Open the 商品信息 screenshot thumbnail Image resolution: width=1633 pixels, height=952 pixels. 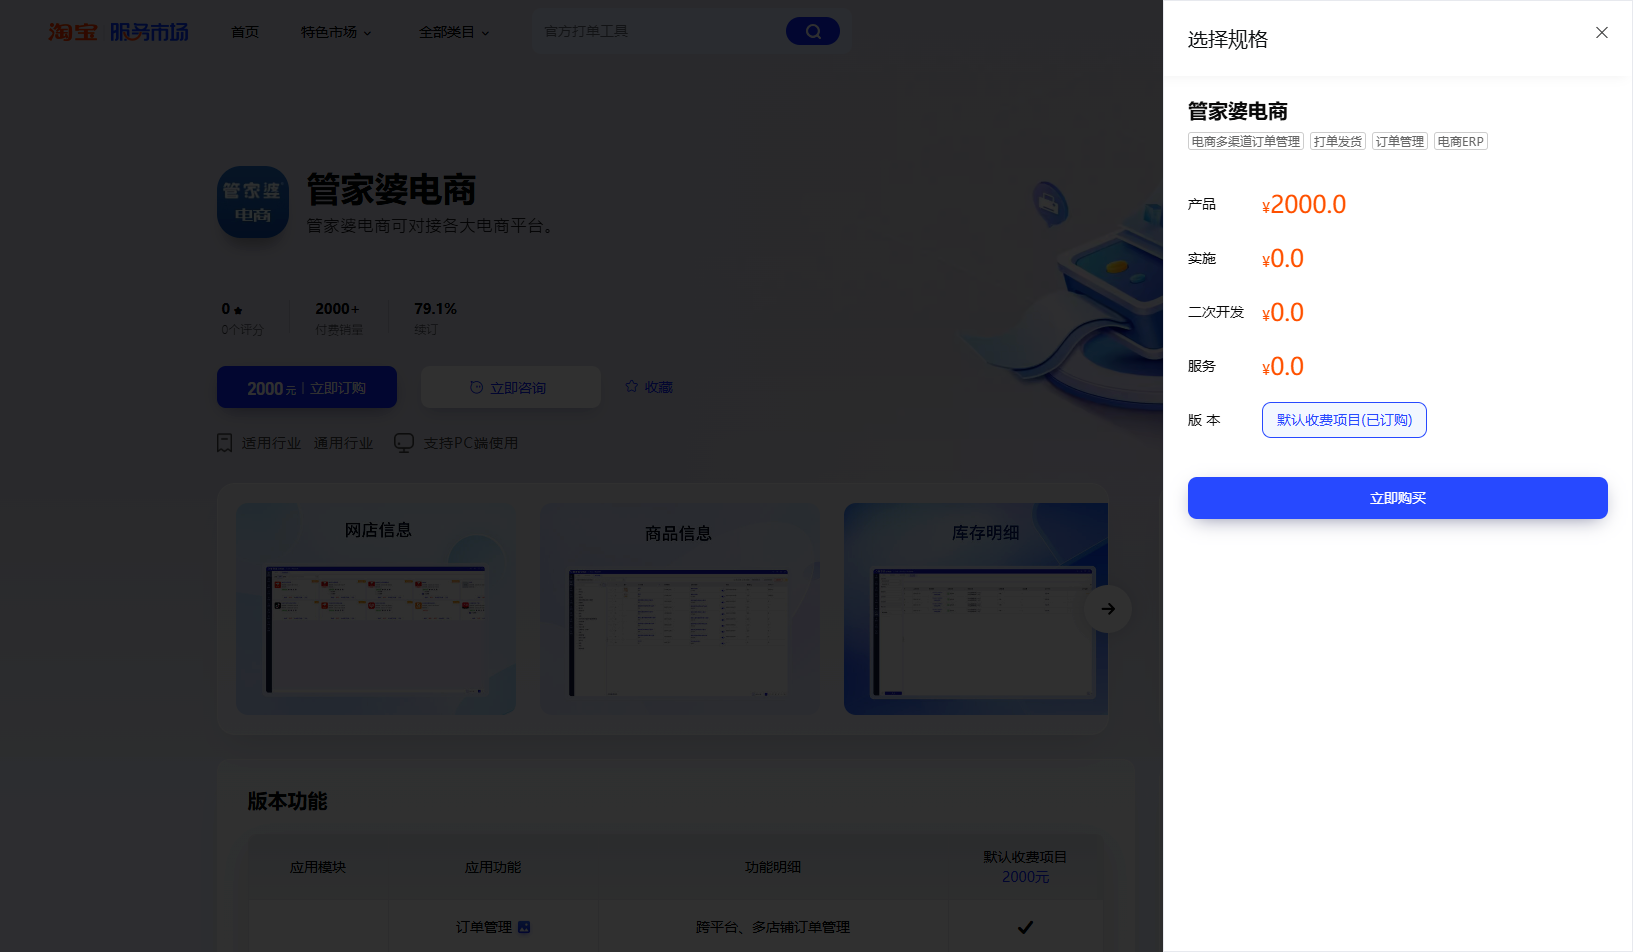(680, 609)
